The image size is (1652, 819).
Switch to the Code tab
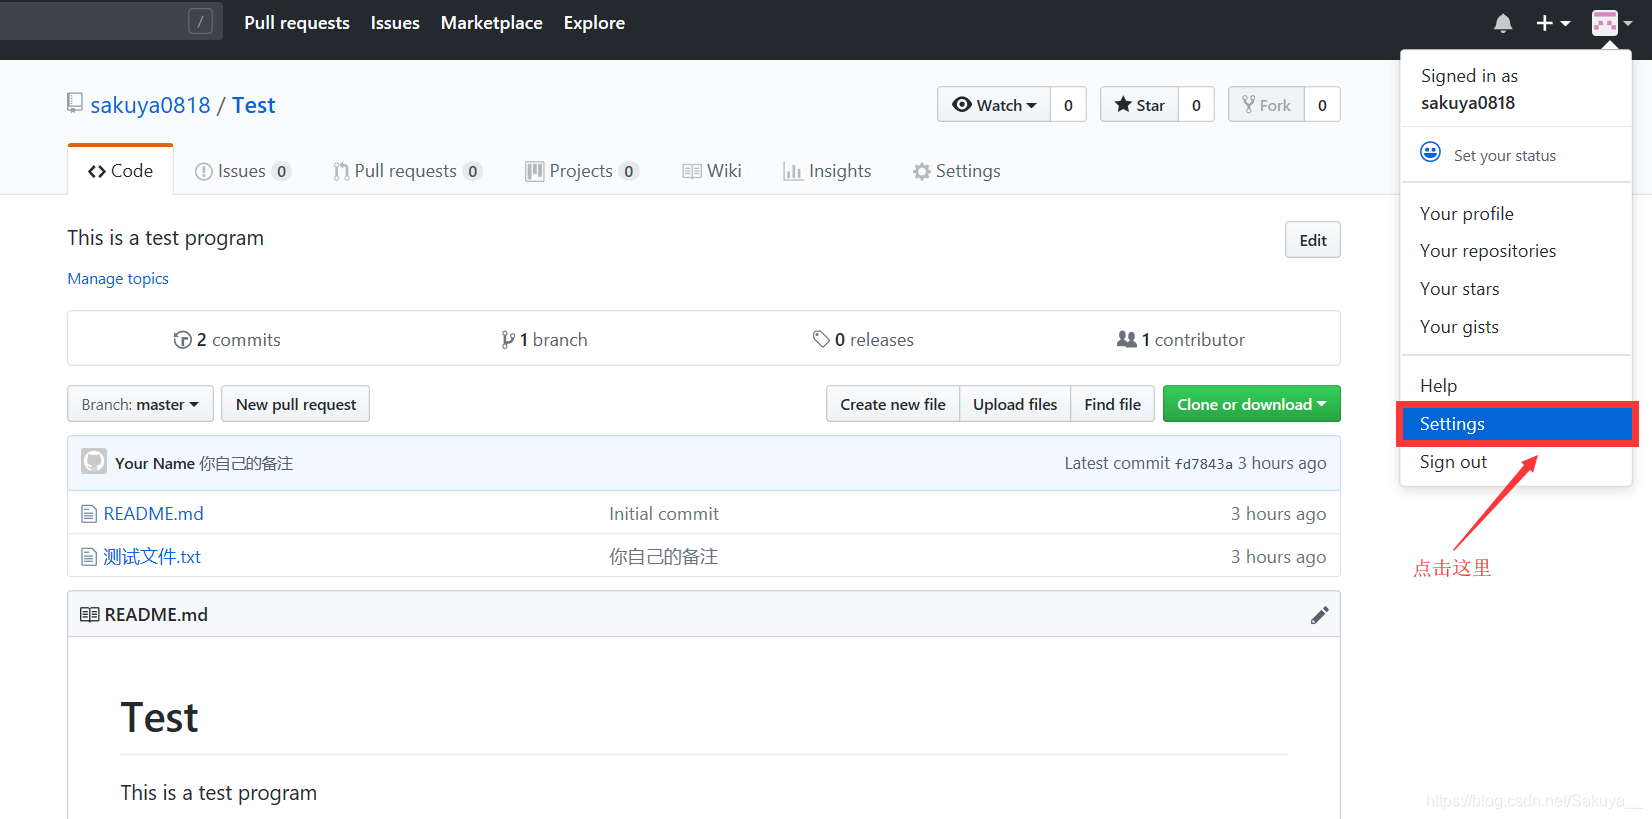(x=120, y=170)
